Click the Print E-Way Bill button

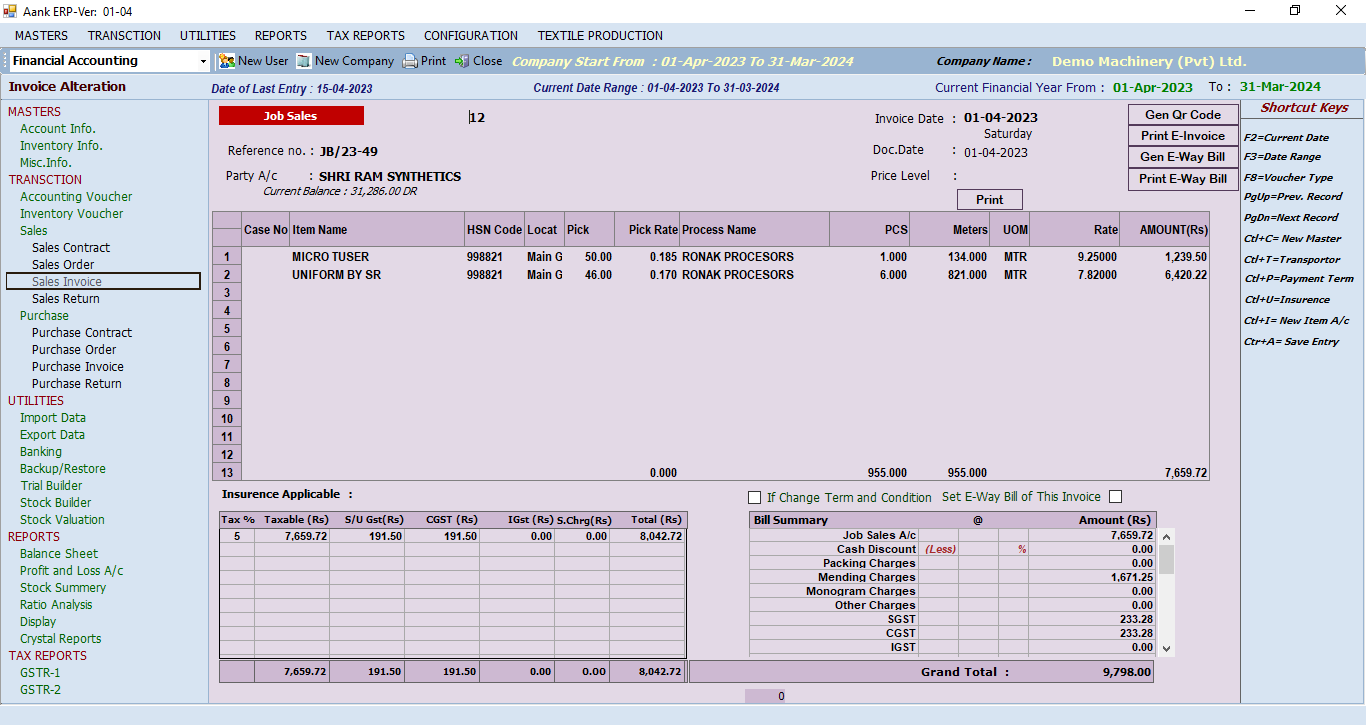(1183, 179)
